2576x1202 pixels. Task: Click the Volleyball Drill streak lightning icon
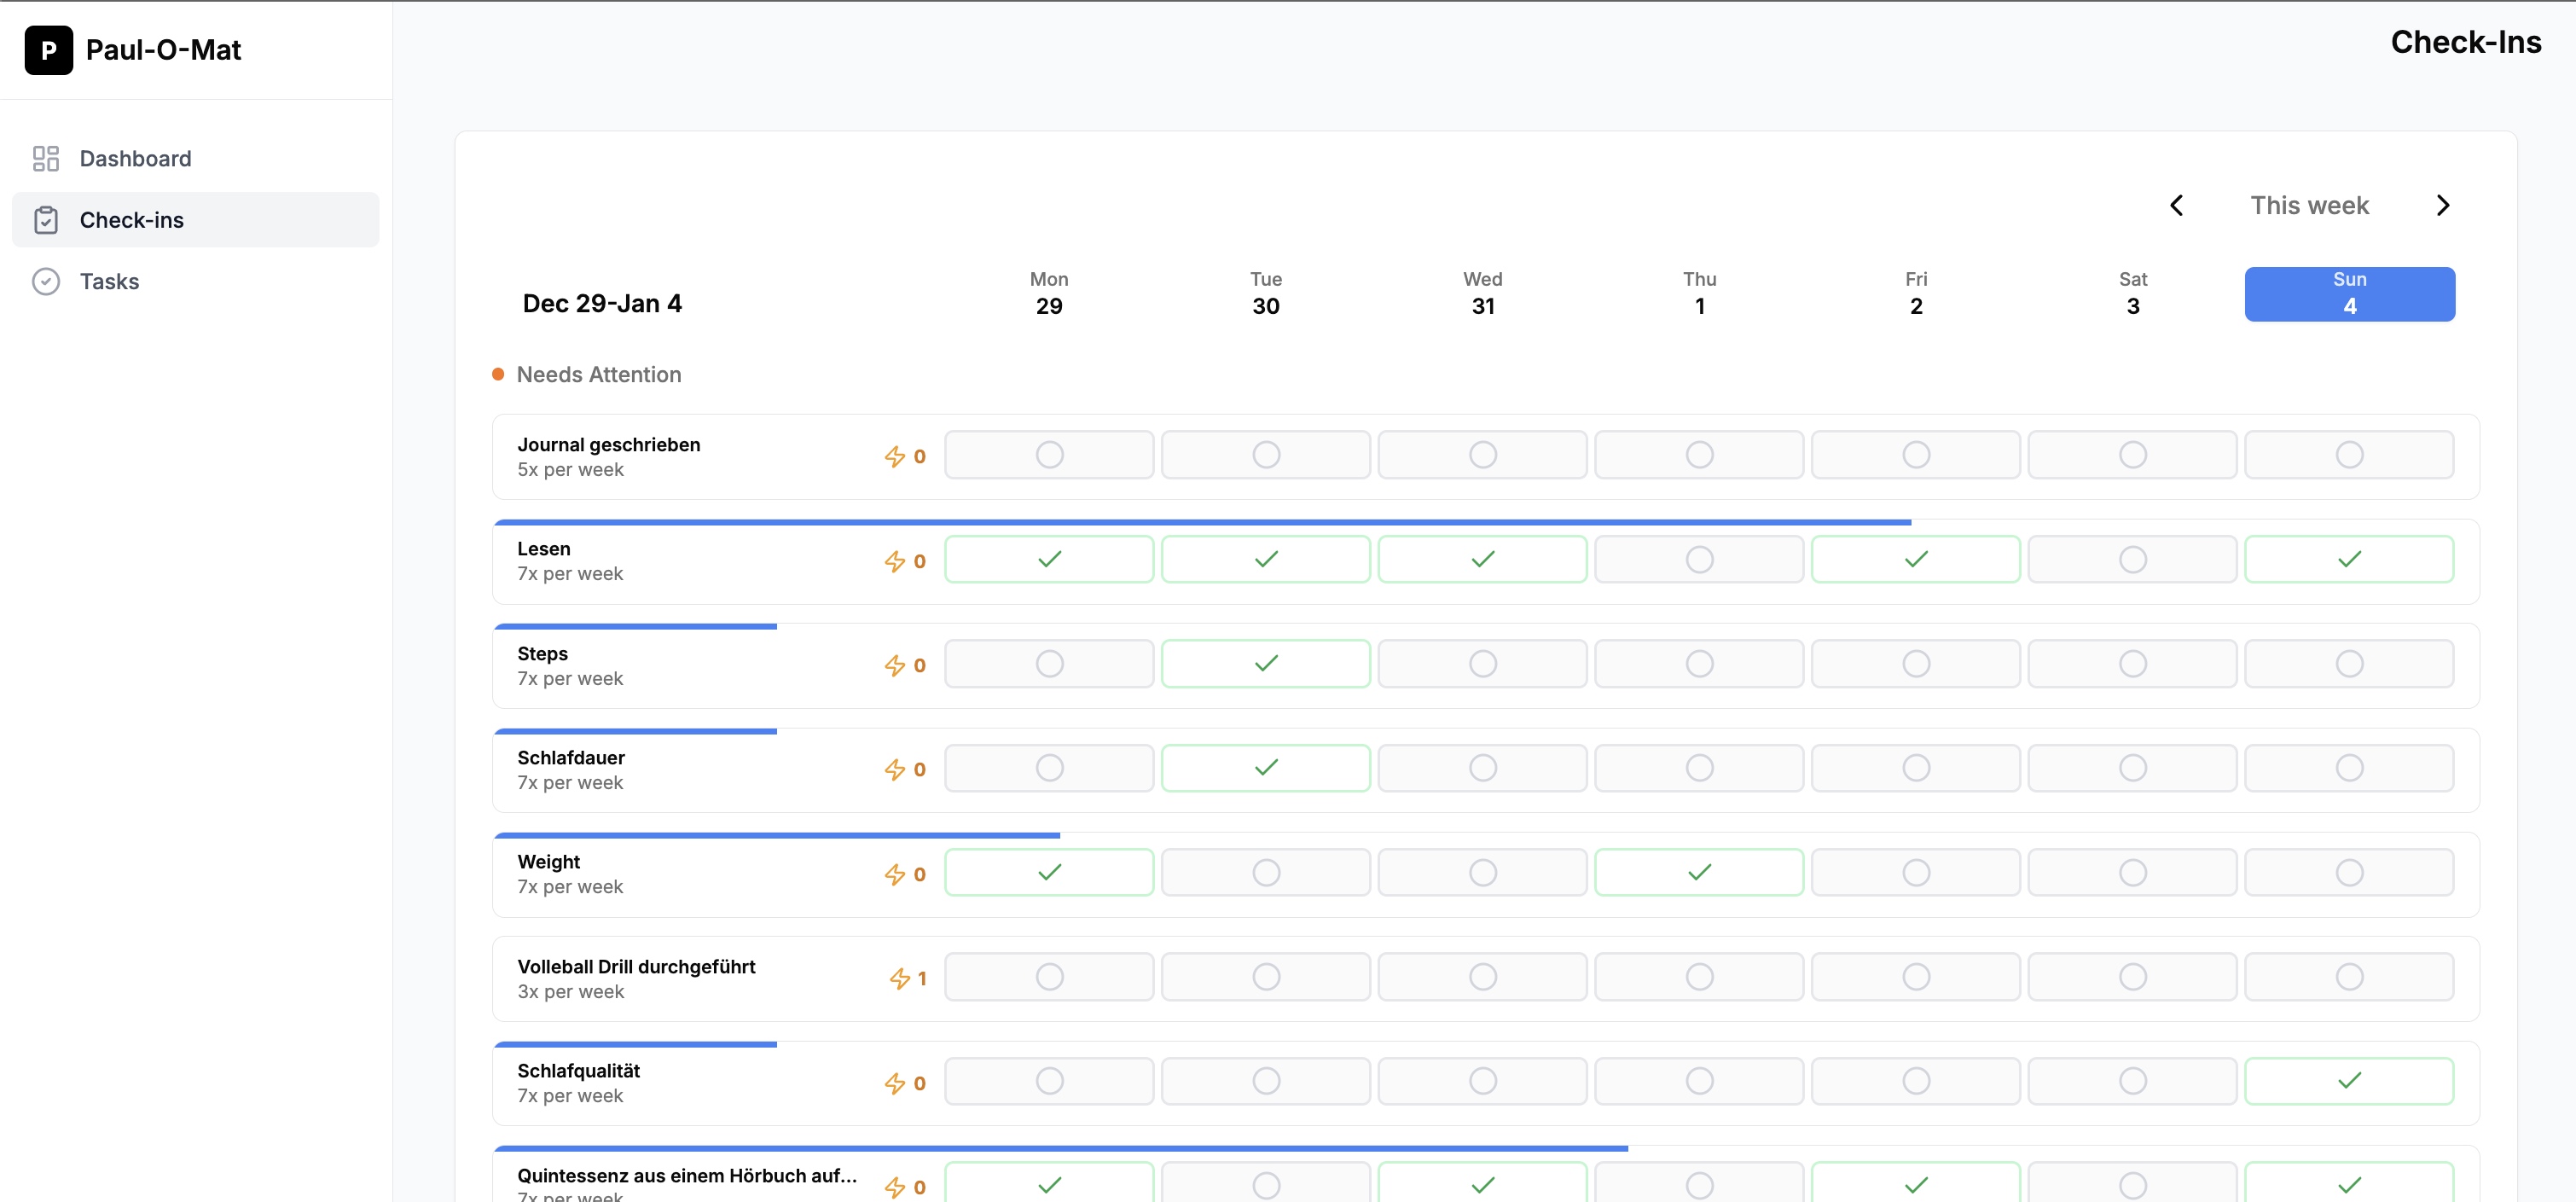899,978
